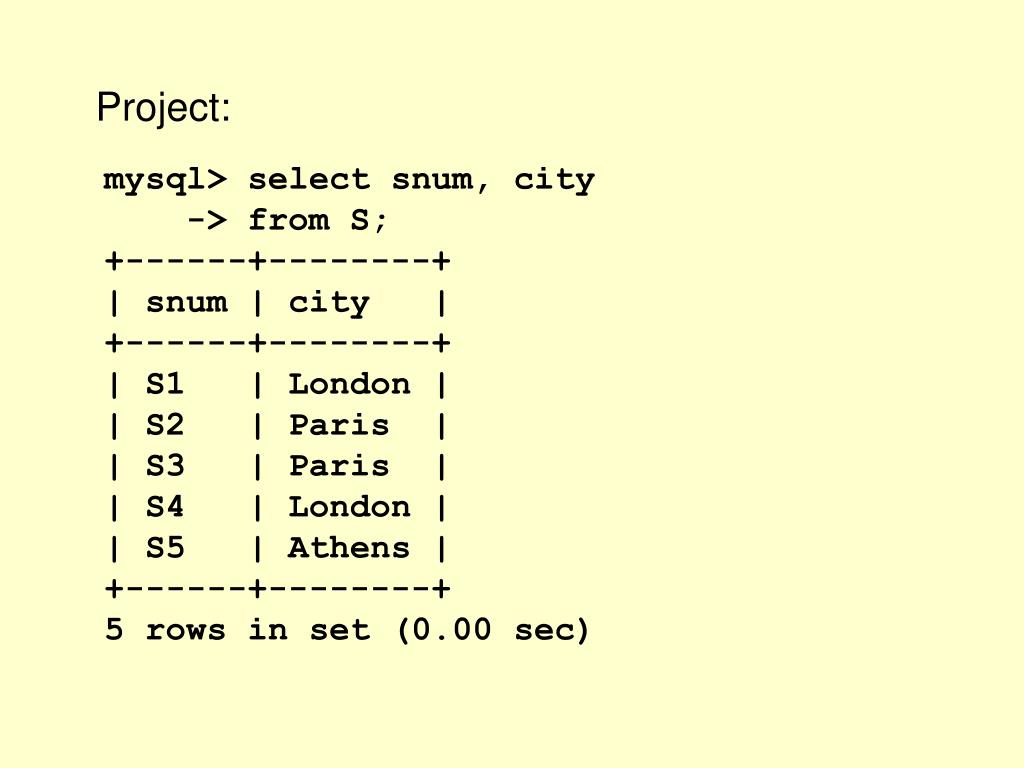This screenshot has height=768, width=1024.
Task: Click the "Project:" heading text
Action: tap(163, 108)
